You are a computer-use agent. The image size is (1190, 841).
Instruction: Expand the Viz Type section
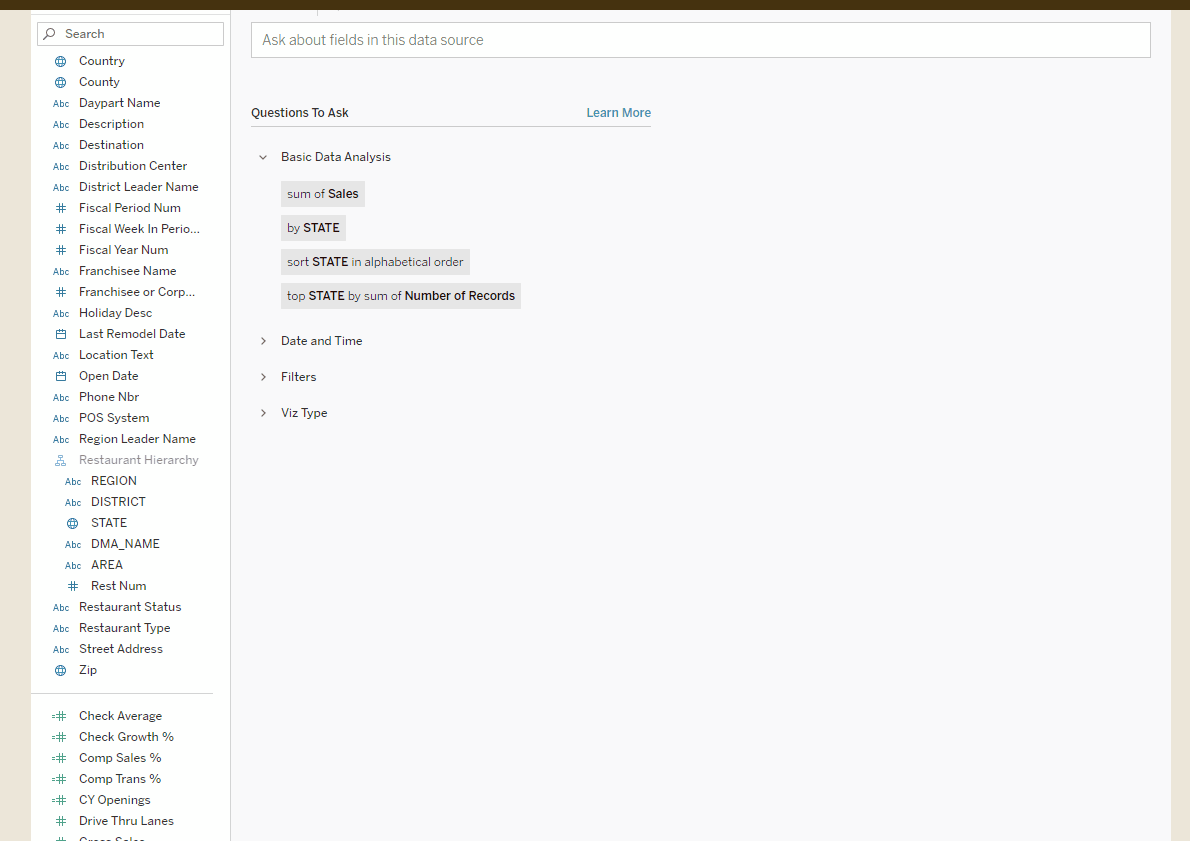coord(263,412)
